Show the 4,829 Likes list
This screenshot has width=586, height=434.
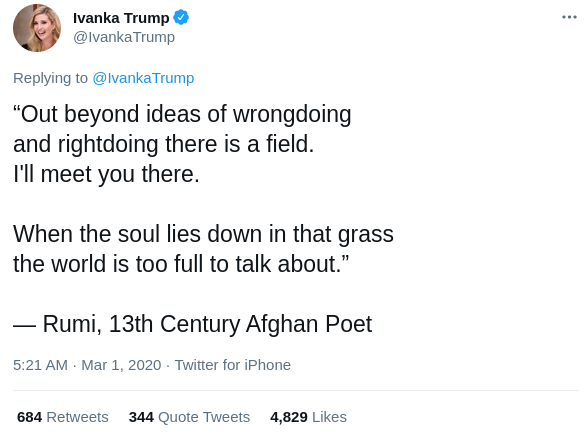pos(308,417)
